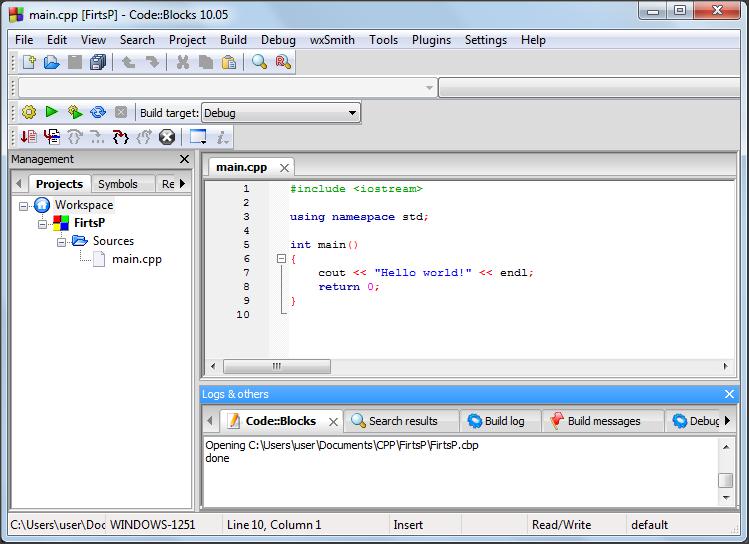Click the debugger Various info icon
749x544 pixels.
pyautogui.click(x=222, y=138)
